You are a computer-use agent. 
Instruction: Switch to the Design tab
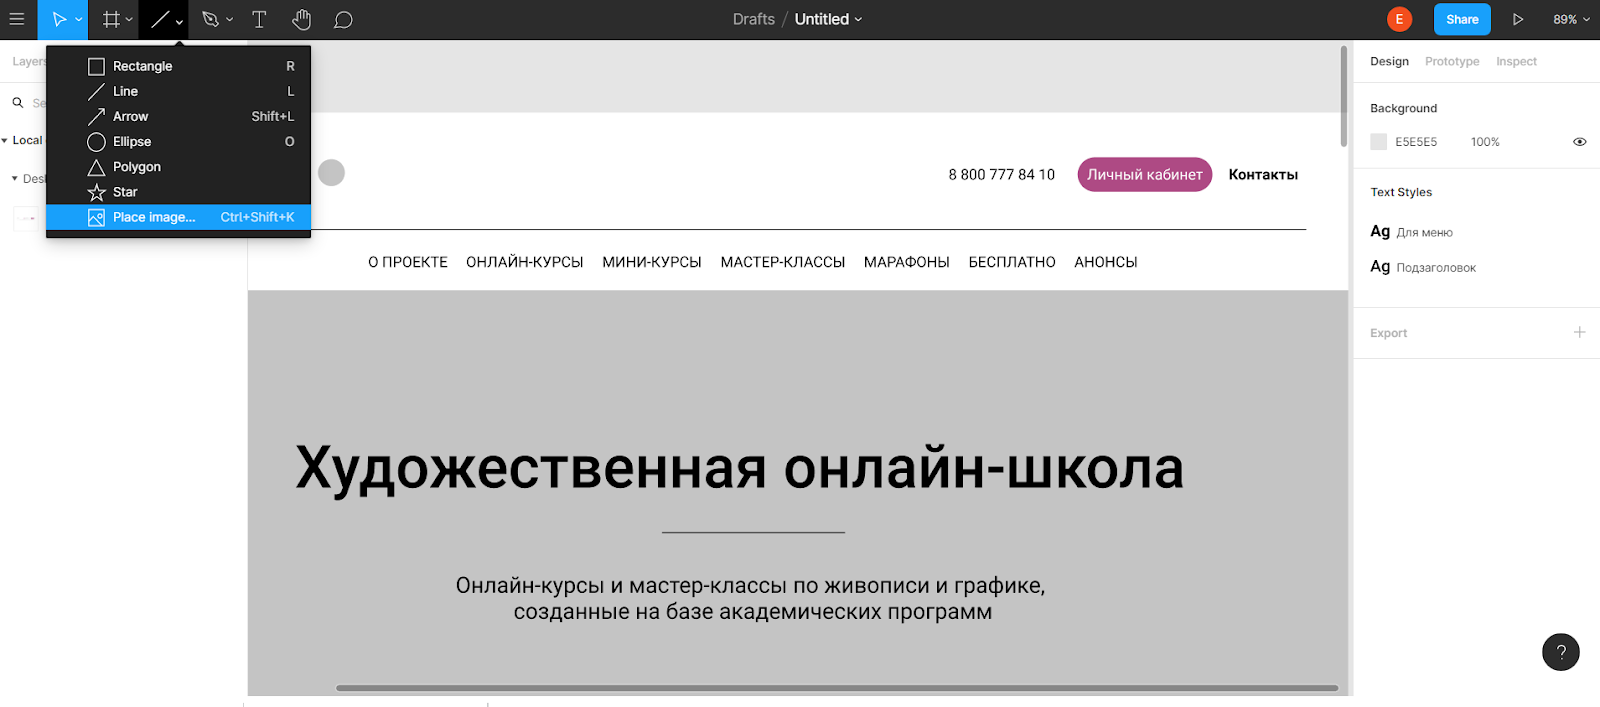[1389, 61]
